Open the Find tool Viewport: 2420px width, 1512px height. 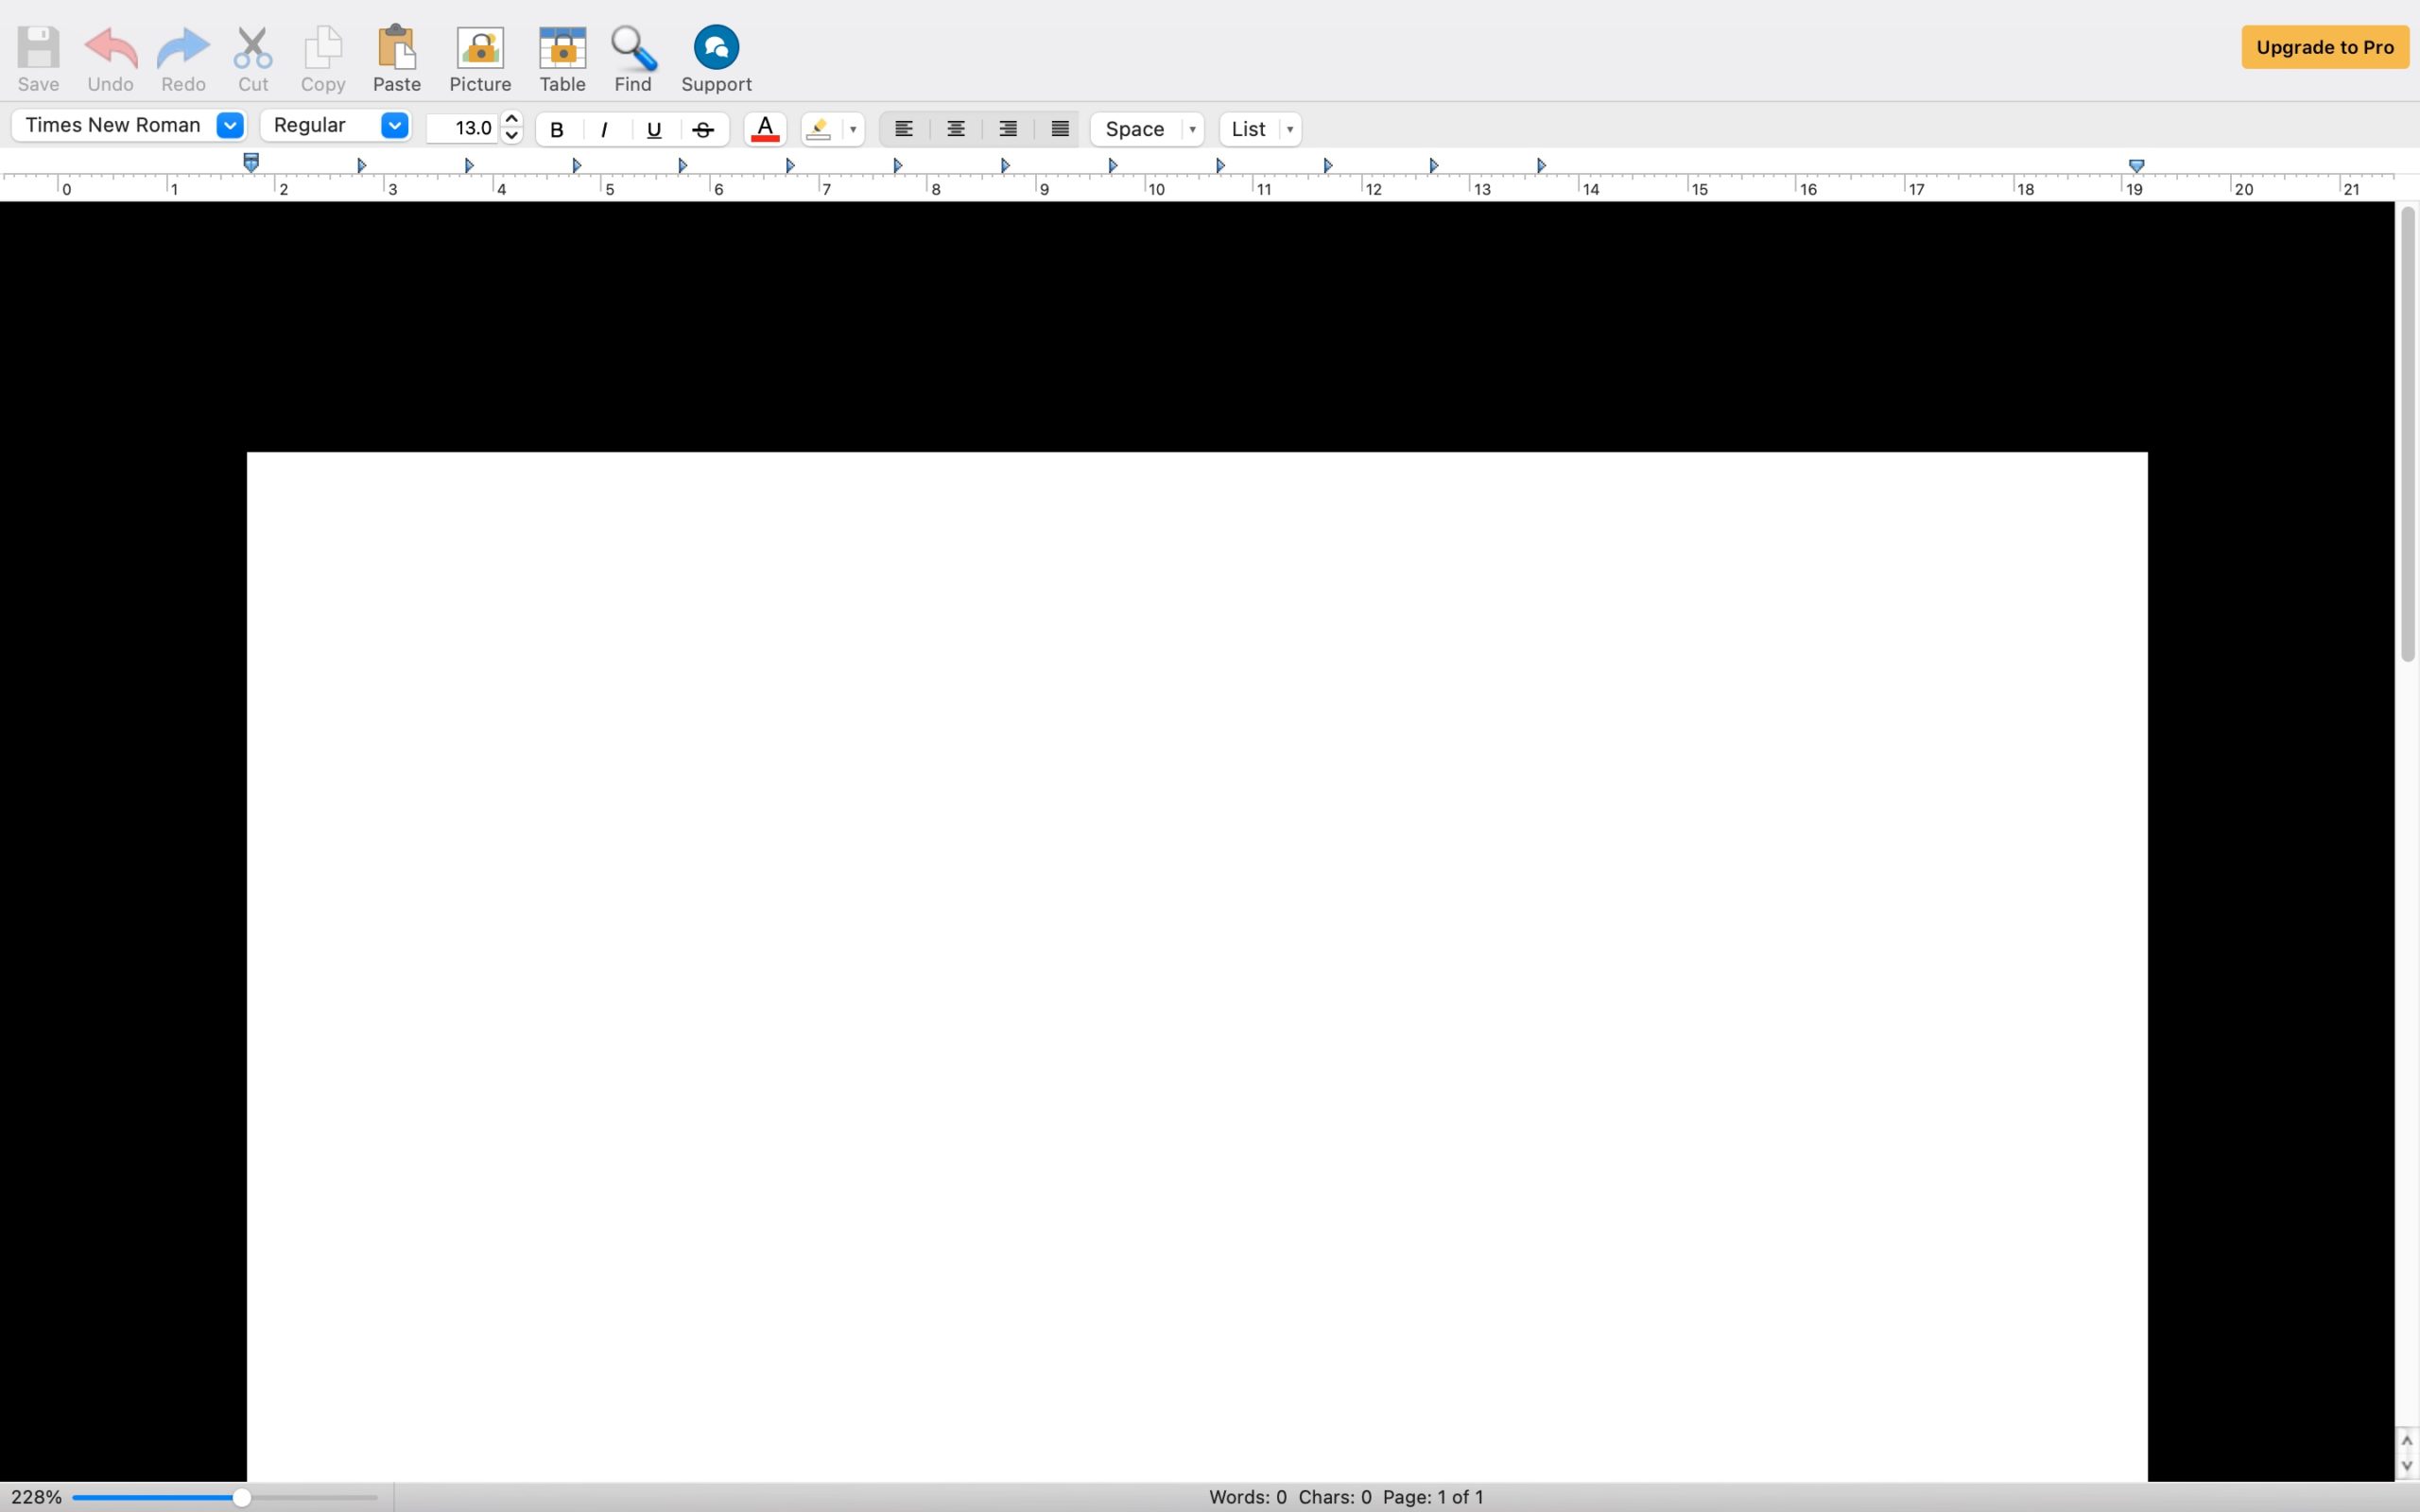point(633,57)
